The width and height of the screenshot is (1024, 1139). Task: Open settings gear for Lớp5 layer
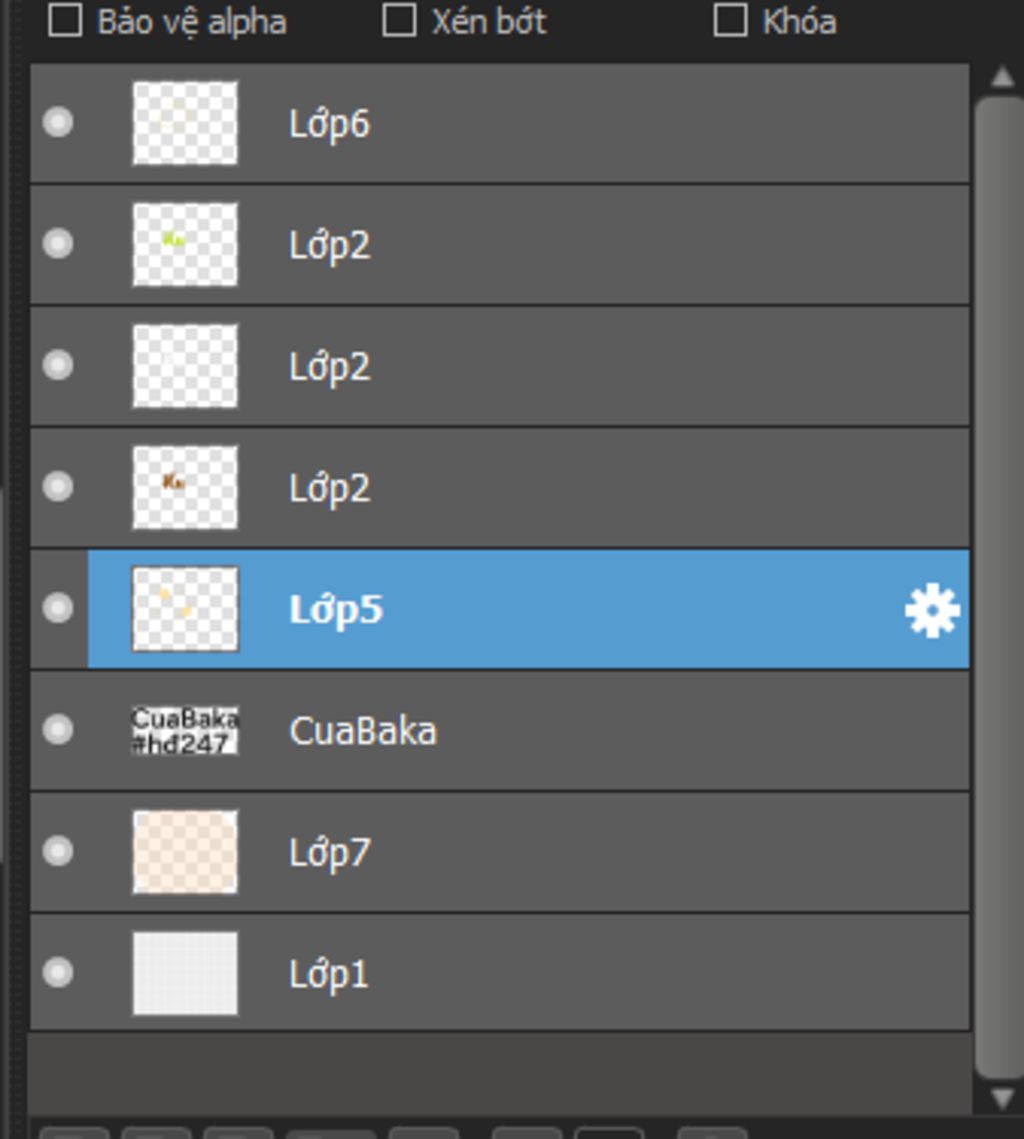pyautogui.click(x=932, y=610)
